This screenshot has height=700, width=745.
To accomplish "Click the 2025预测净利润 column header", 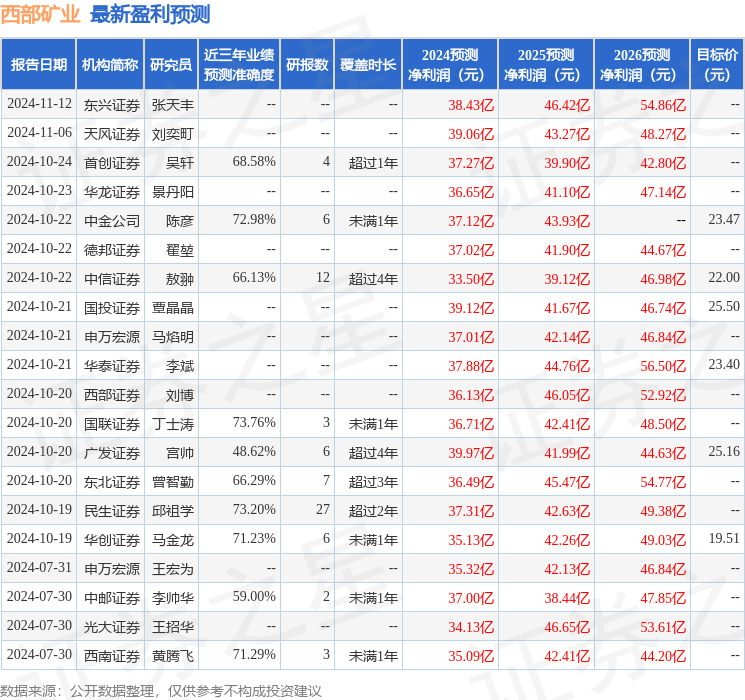I will [x=546, y=65].
